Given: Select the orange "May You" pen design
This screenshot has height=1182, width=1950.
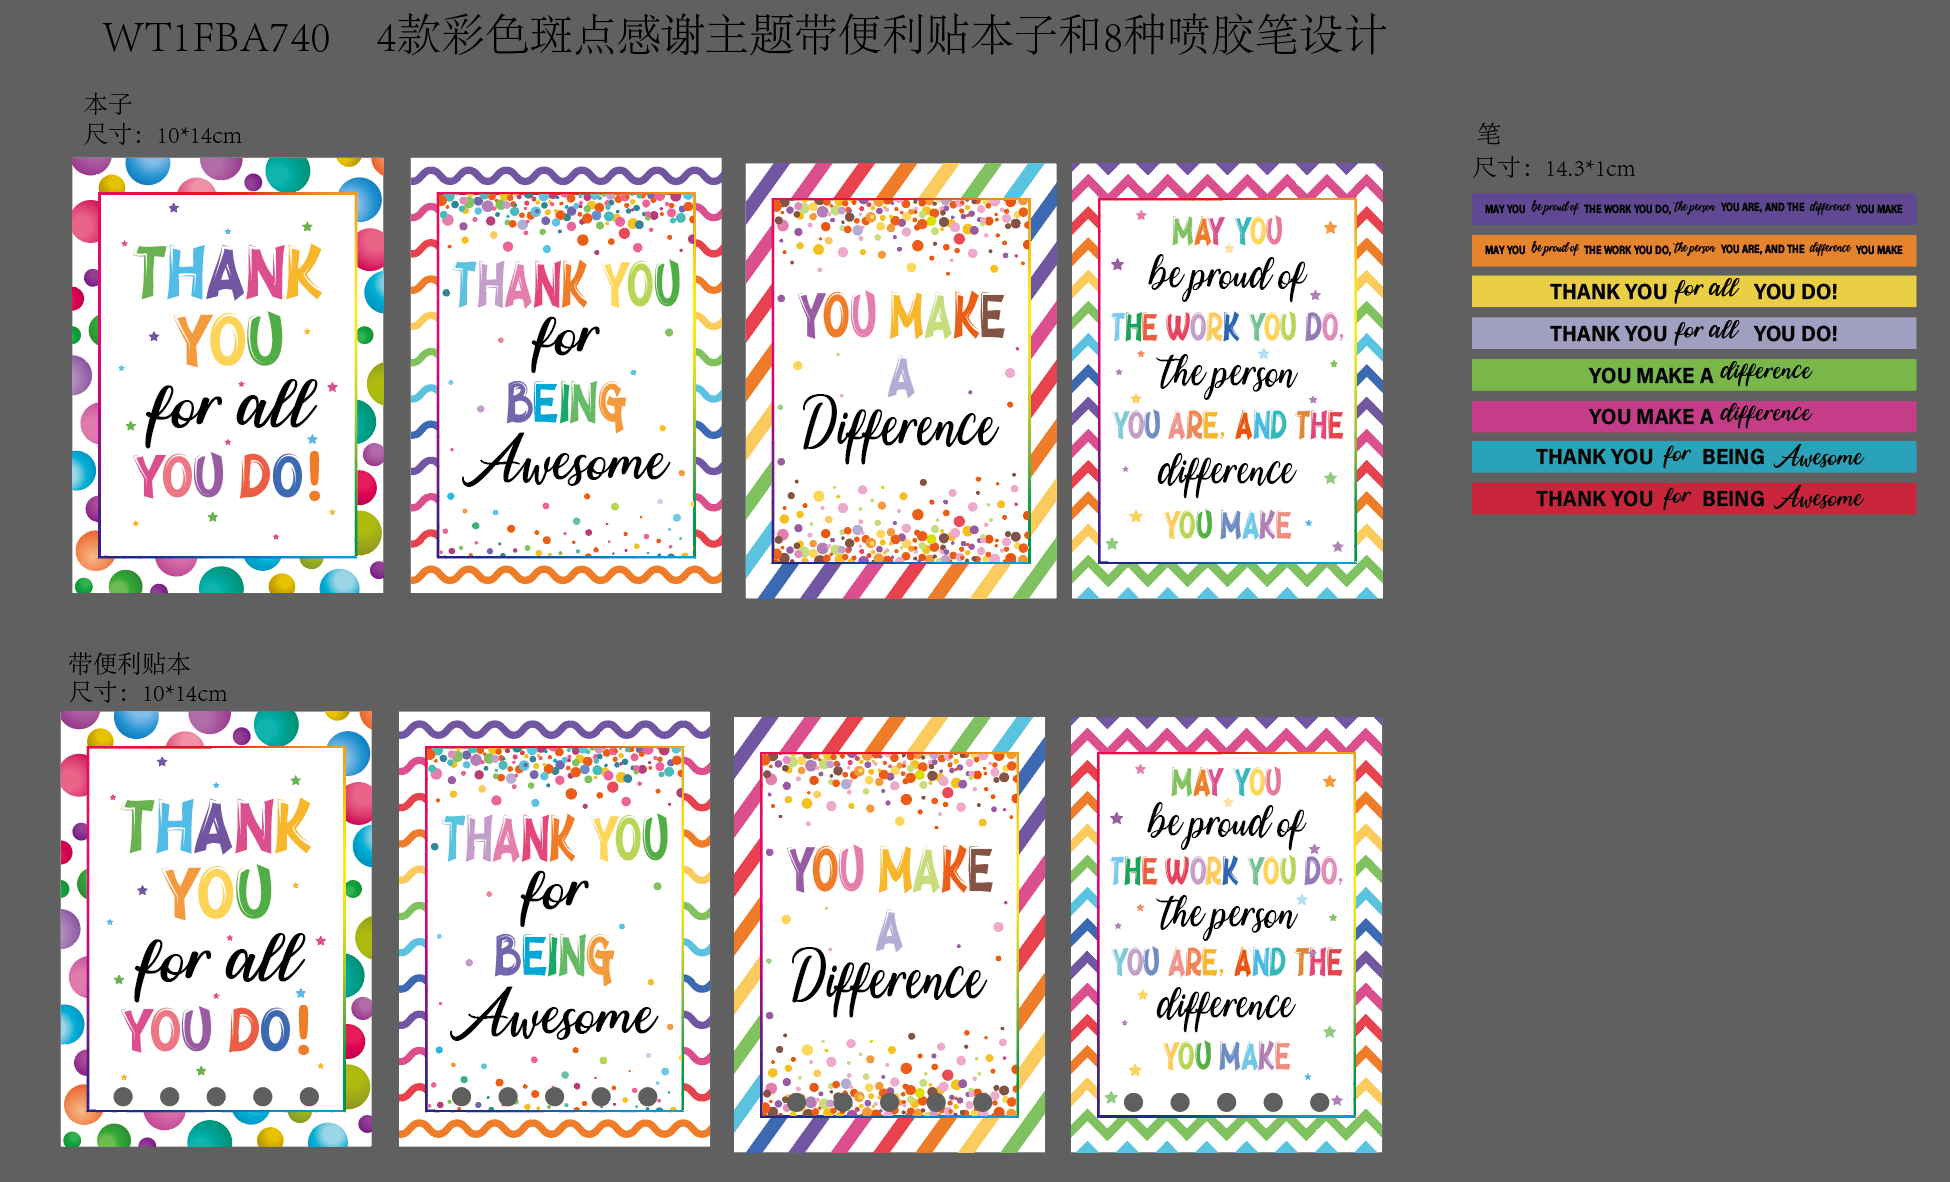Looking at the screenshot, I should coord(1693,250).
